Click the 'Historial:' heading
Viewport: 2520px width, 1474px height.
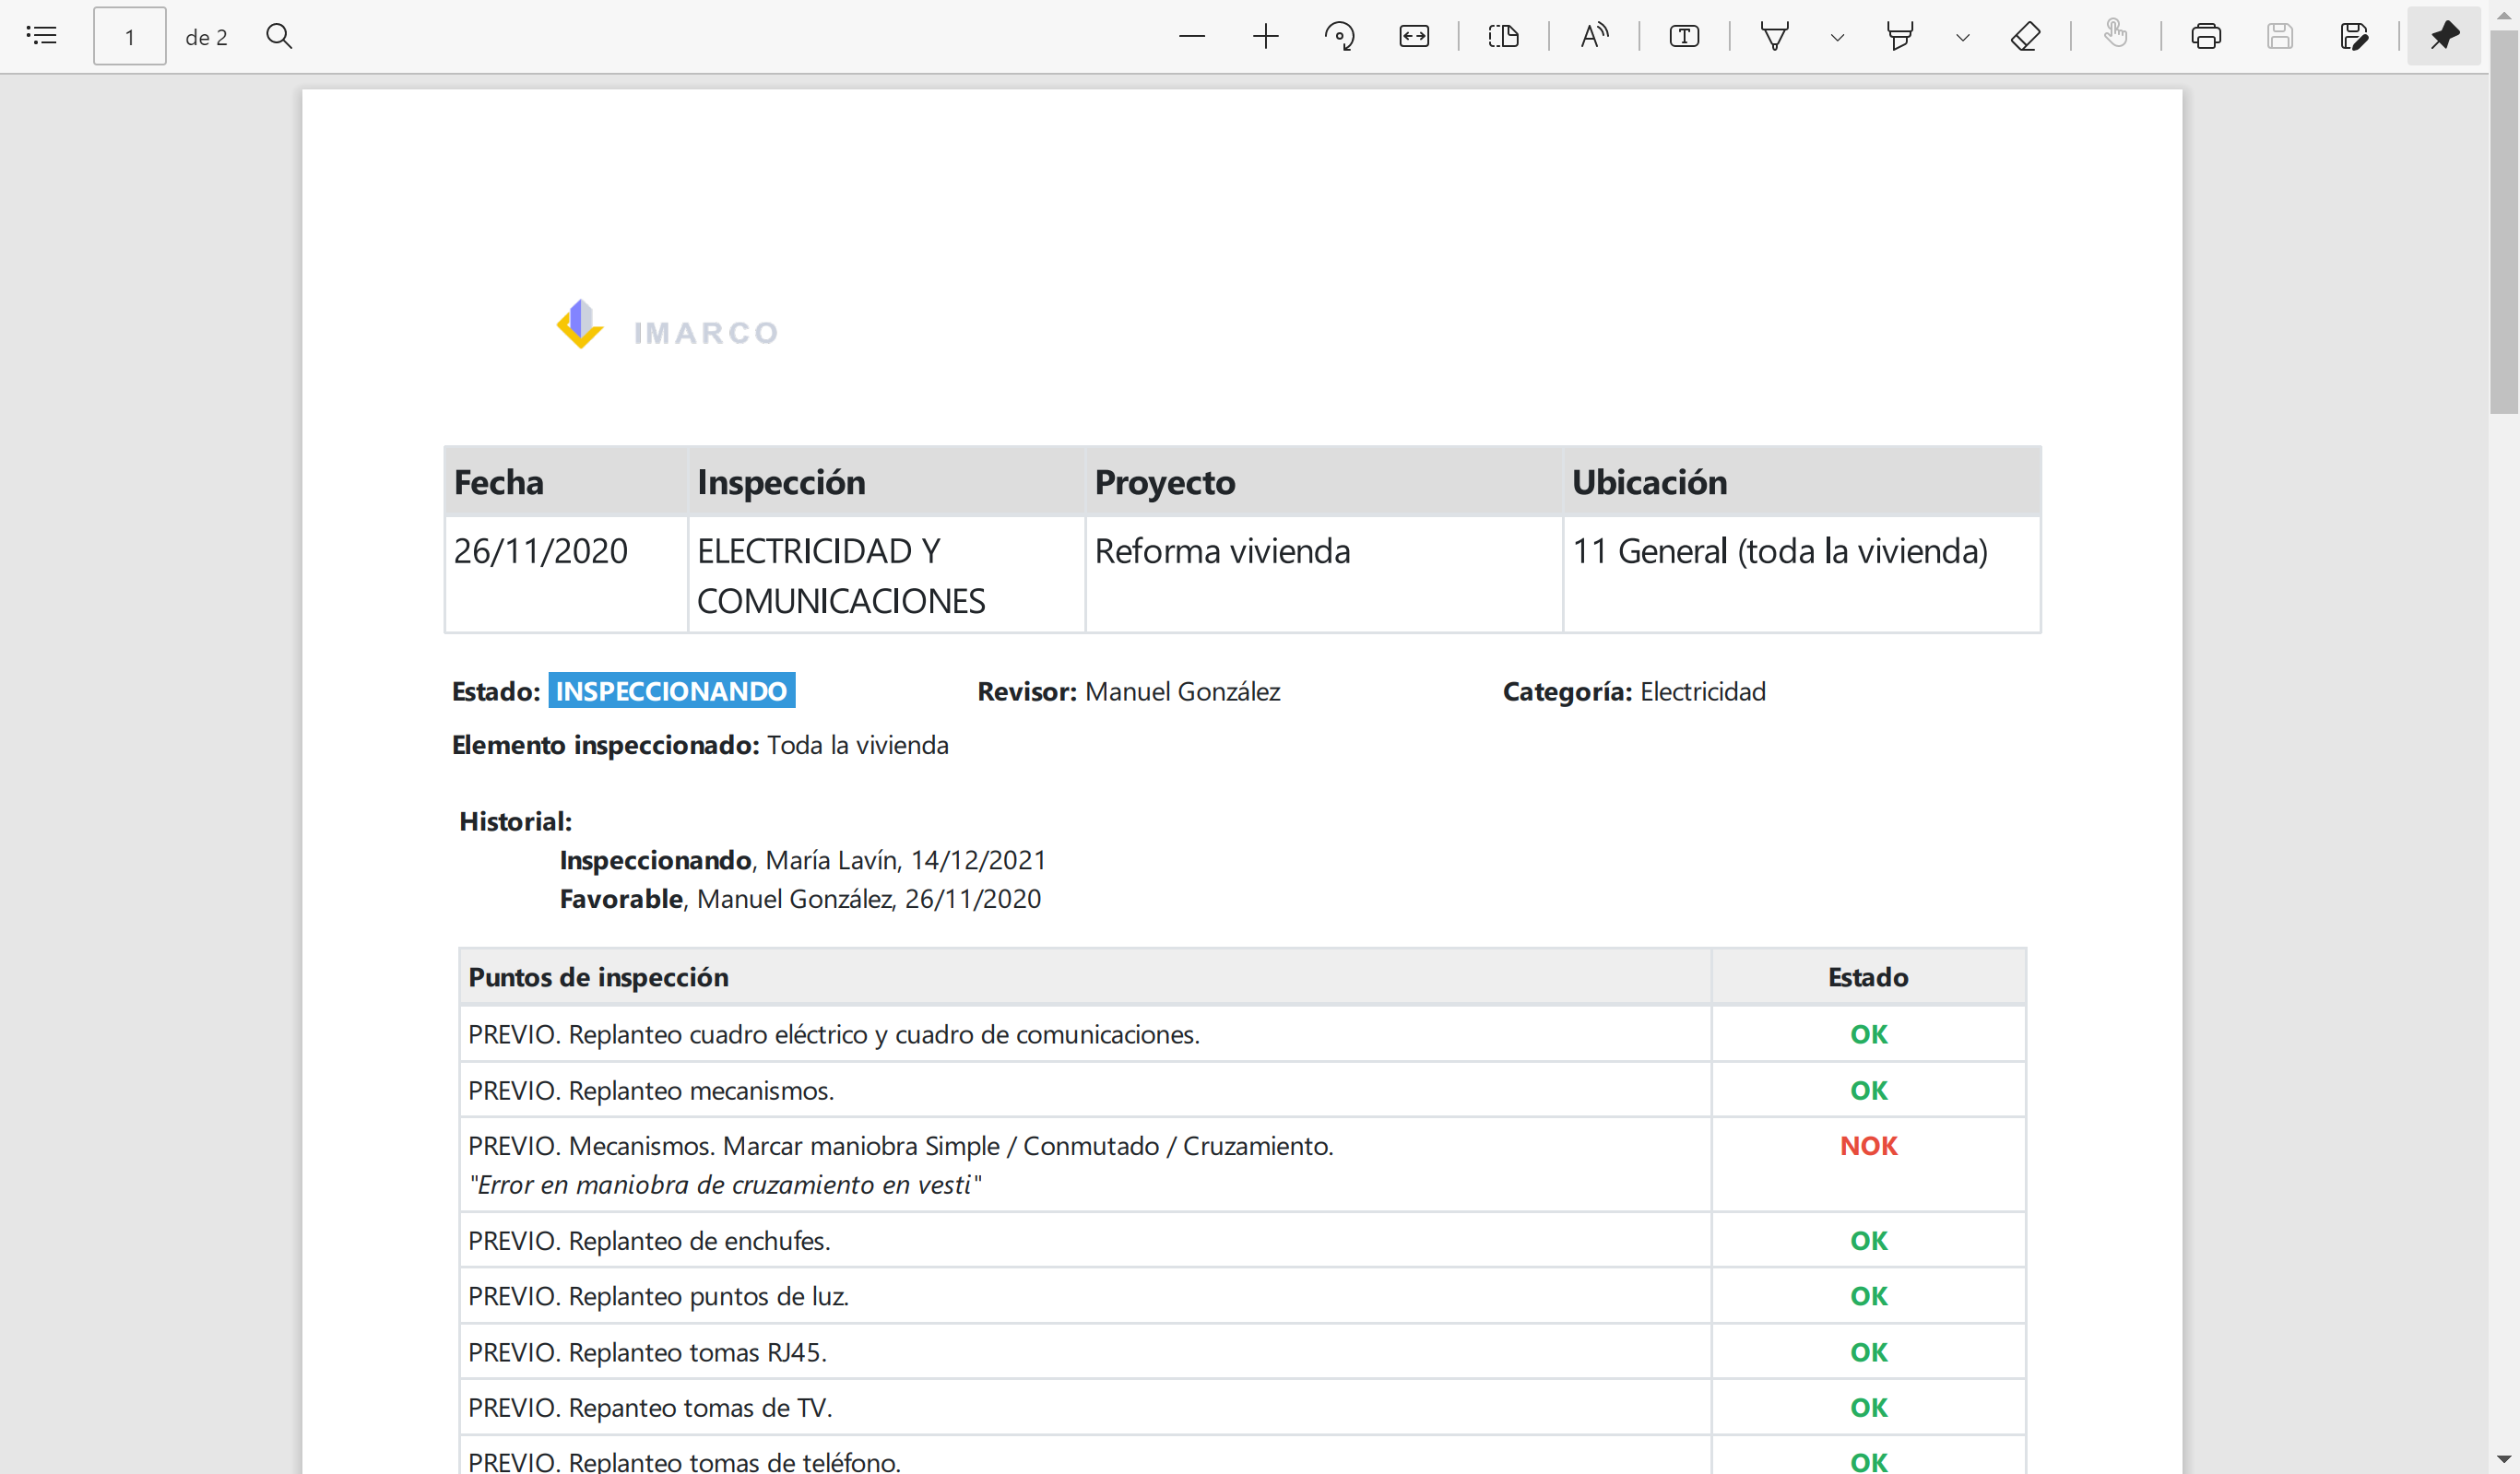(515, 822)
